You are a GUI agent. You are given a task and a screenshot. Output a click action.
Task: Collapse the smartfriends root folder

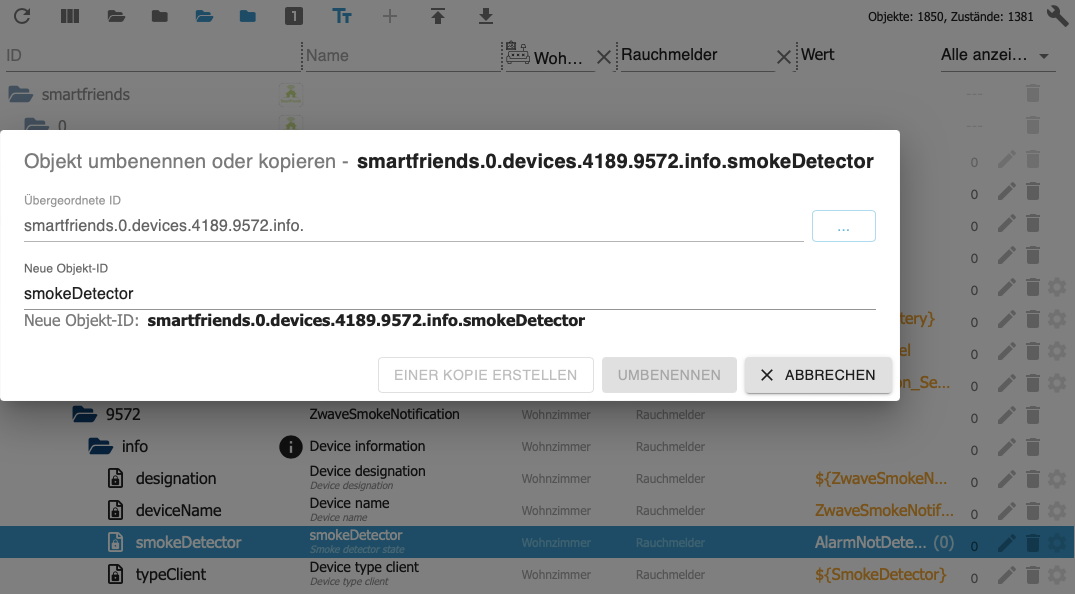coord(20,95)
